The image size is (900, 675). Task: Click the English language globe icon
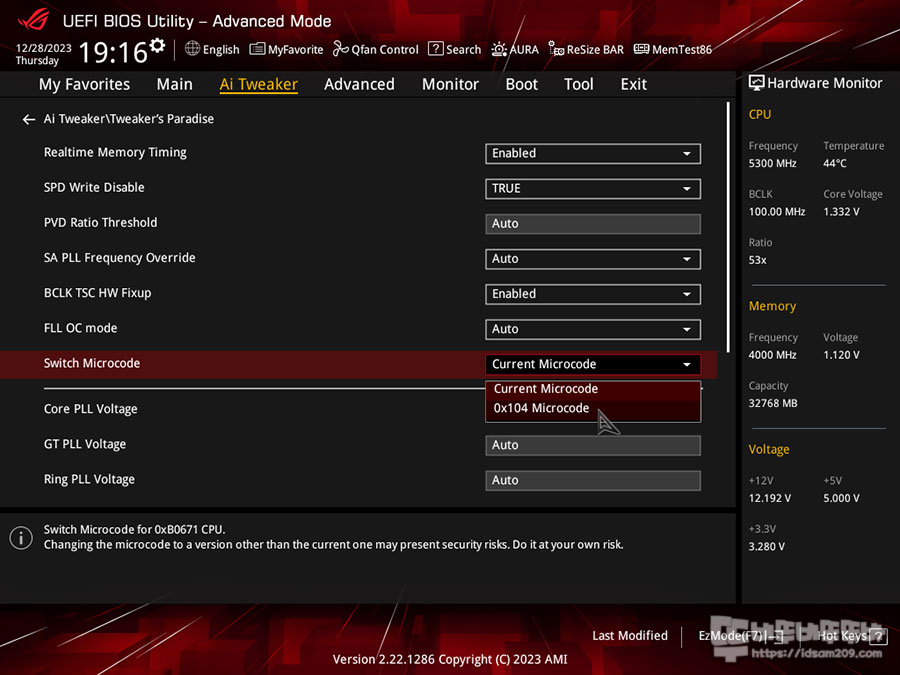click(192, 49)
